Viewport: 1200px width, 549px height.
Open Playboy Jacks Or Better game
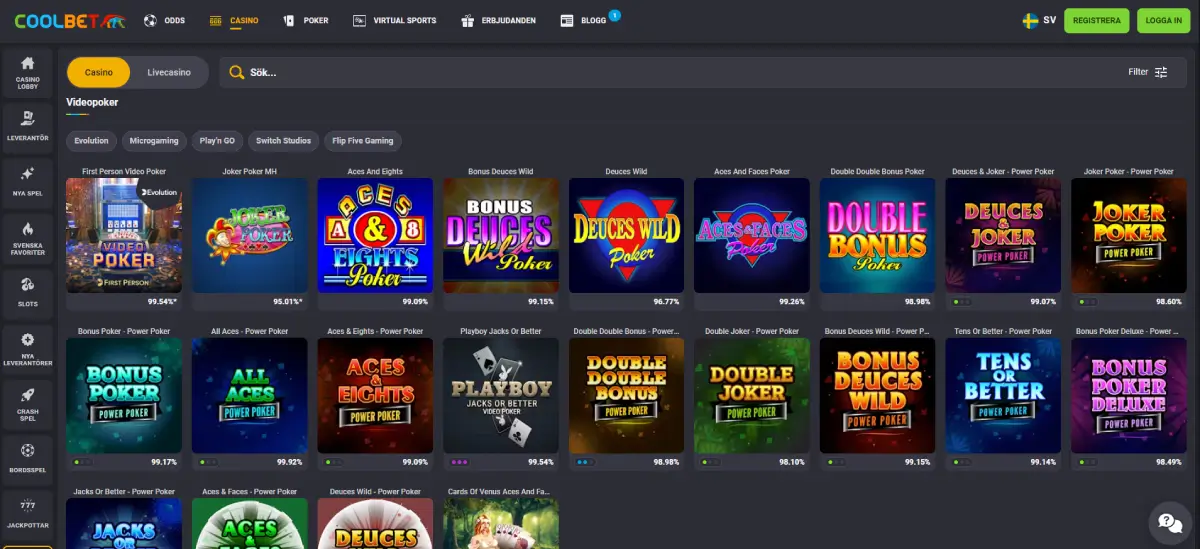pos(501,395)
